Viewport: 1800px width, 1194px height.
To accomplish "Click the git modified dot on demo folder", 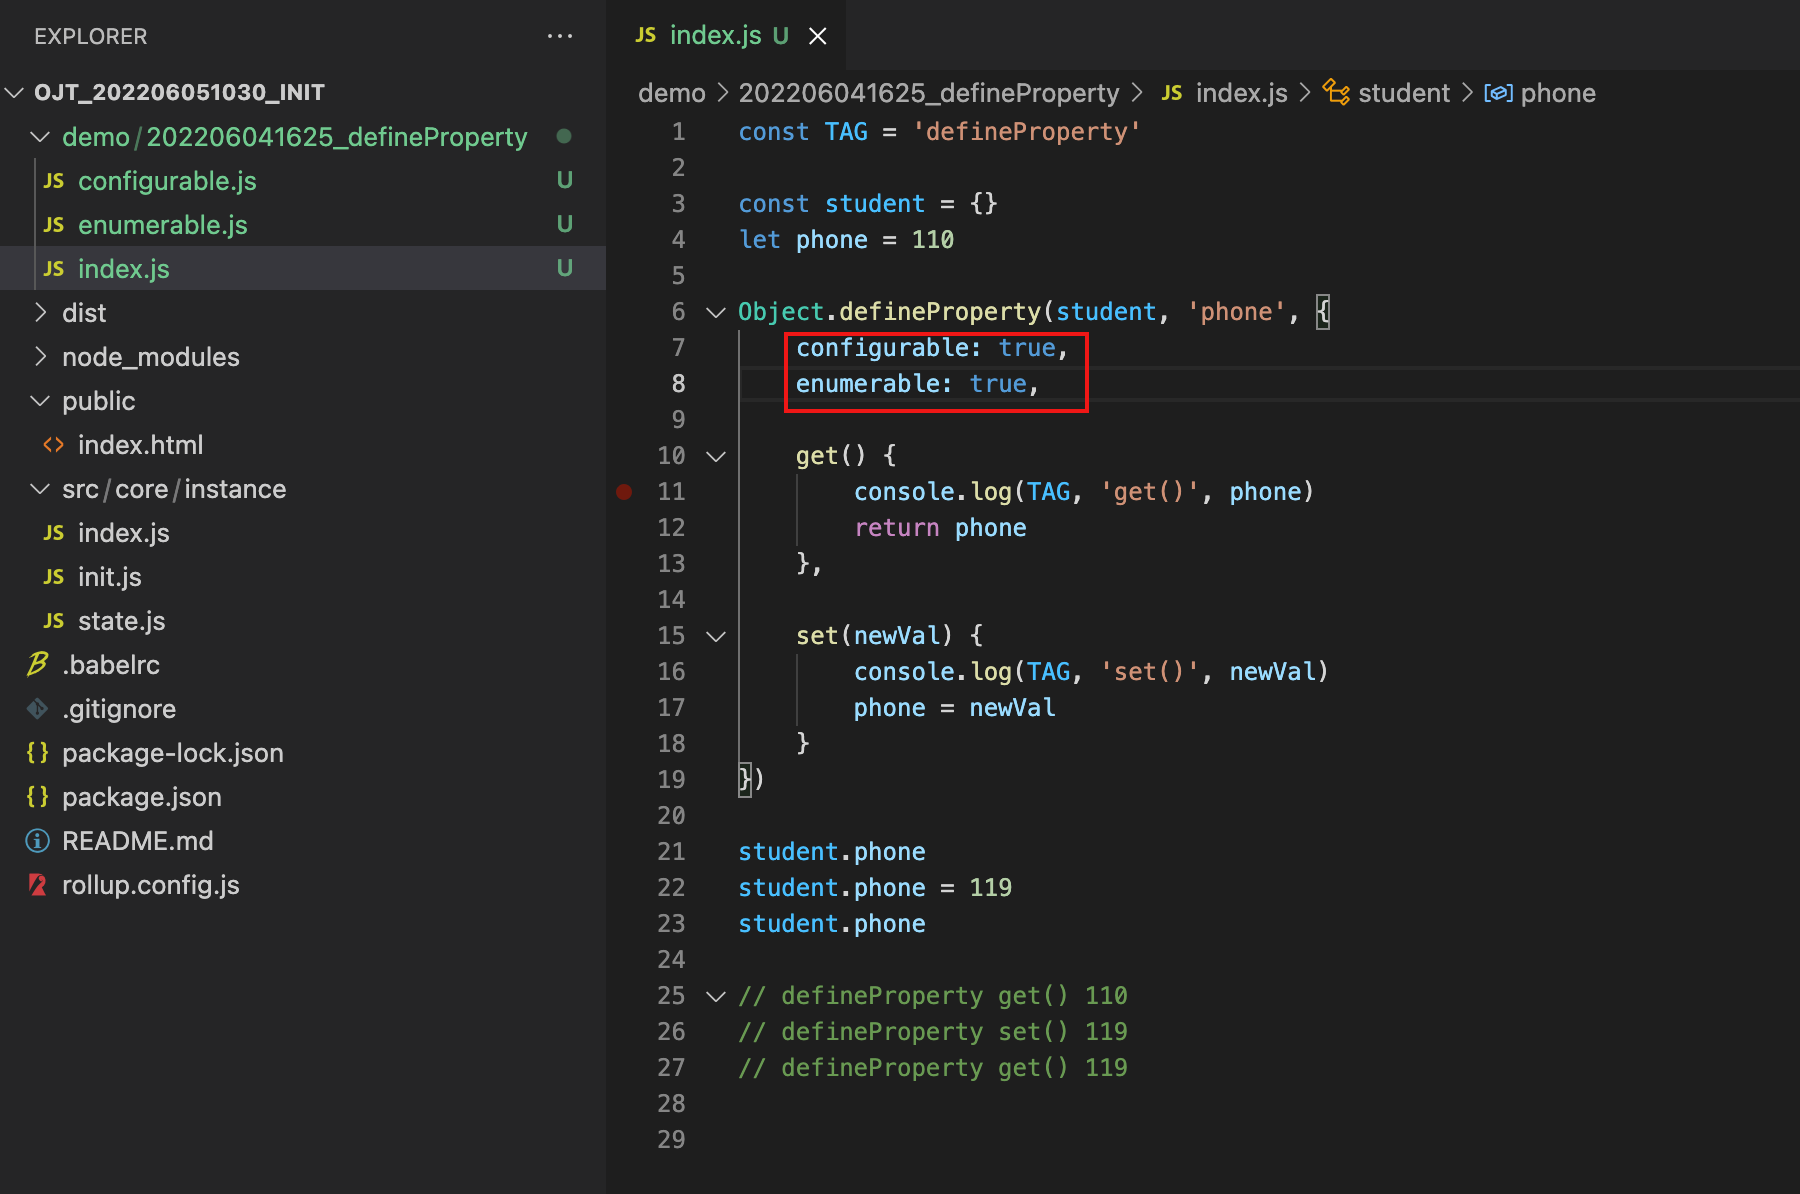I will tap(564, 136).
